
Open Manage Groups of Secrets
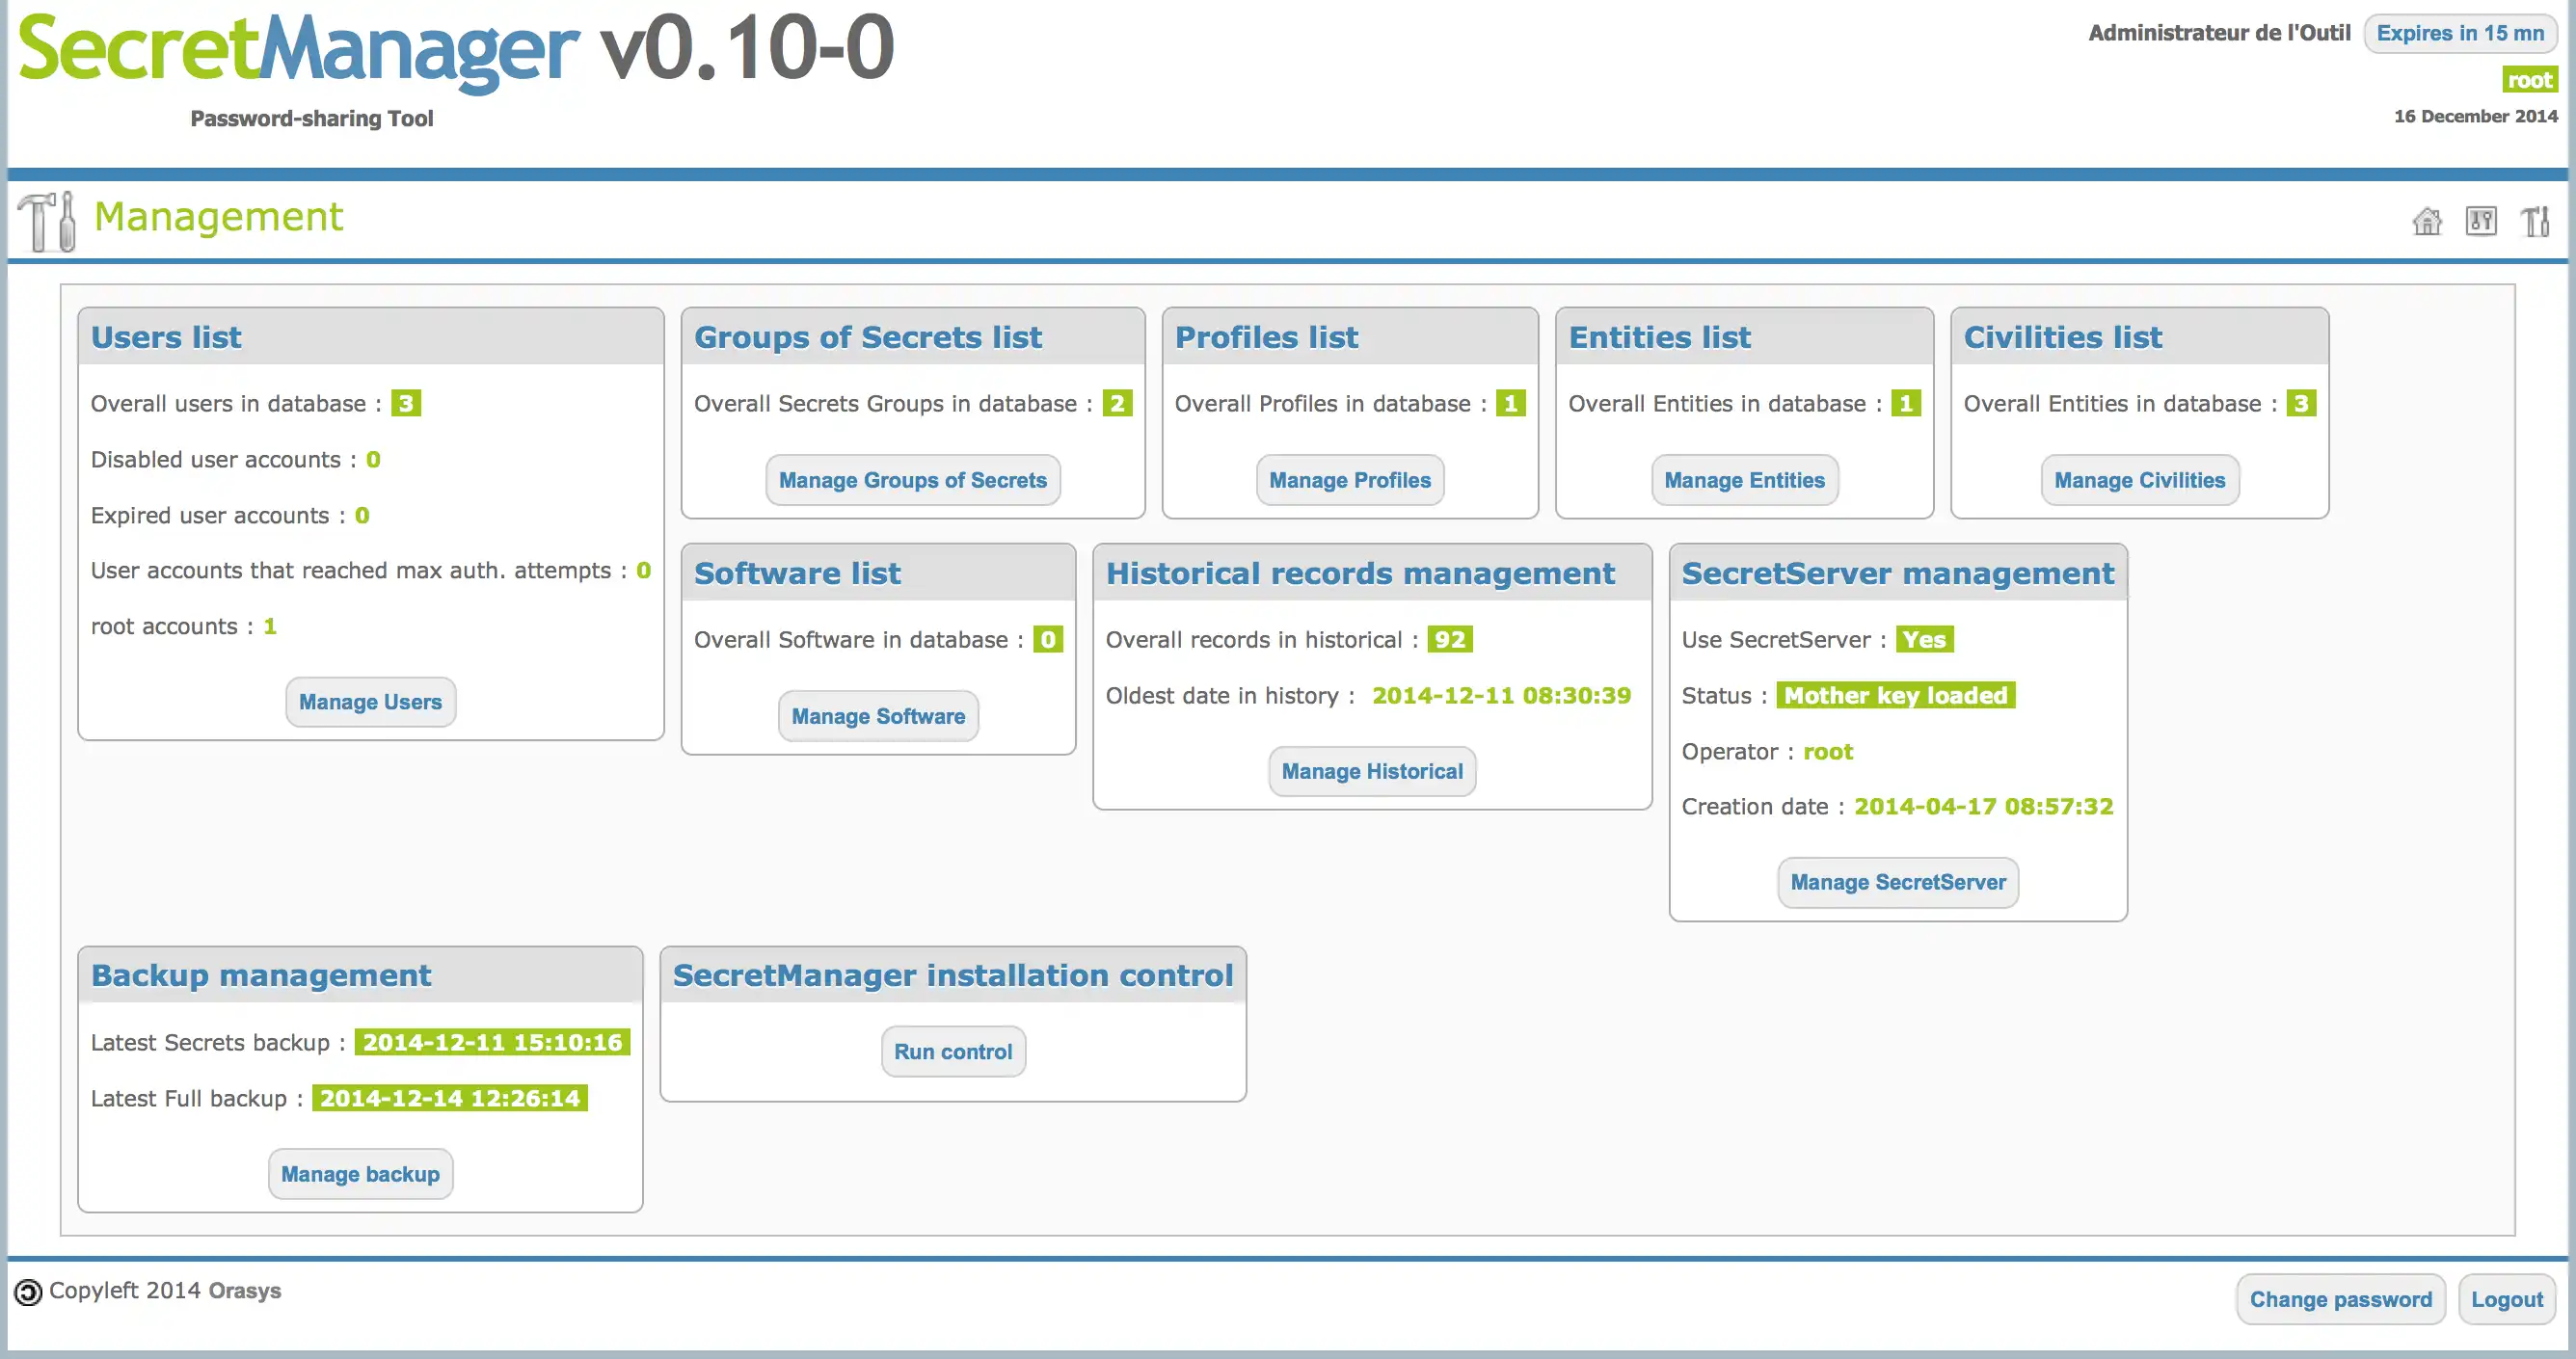tap(913, 479)
